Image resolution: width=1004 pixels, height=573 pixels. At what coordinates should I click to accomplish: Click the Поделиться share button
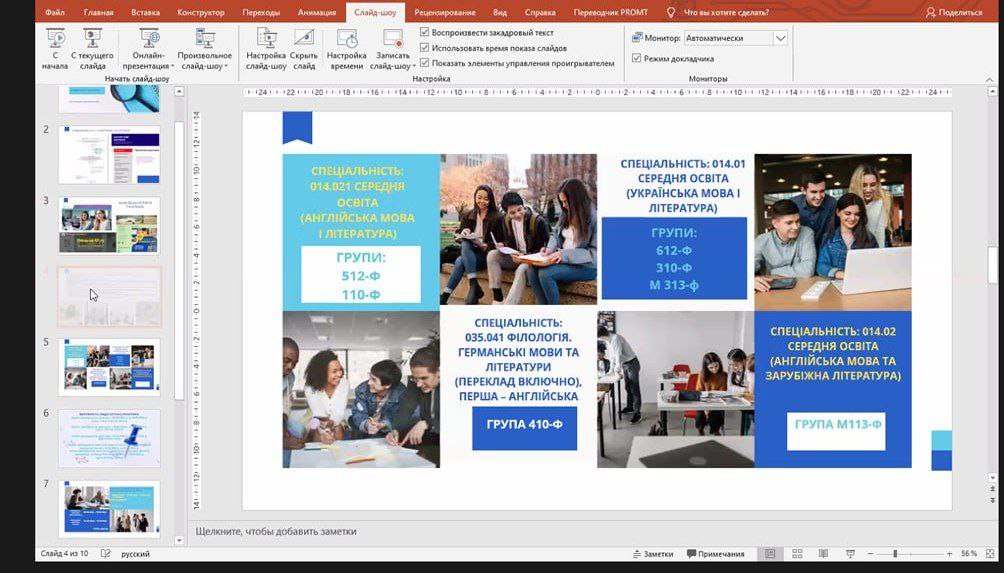954,13
